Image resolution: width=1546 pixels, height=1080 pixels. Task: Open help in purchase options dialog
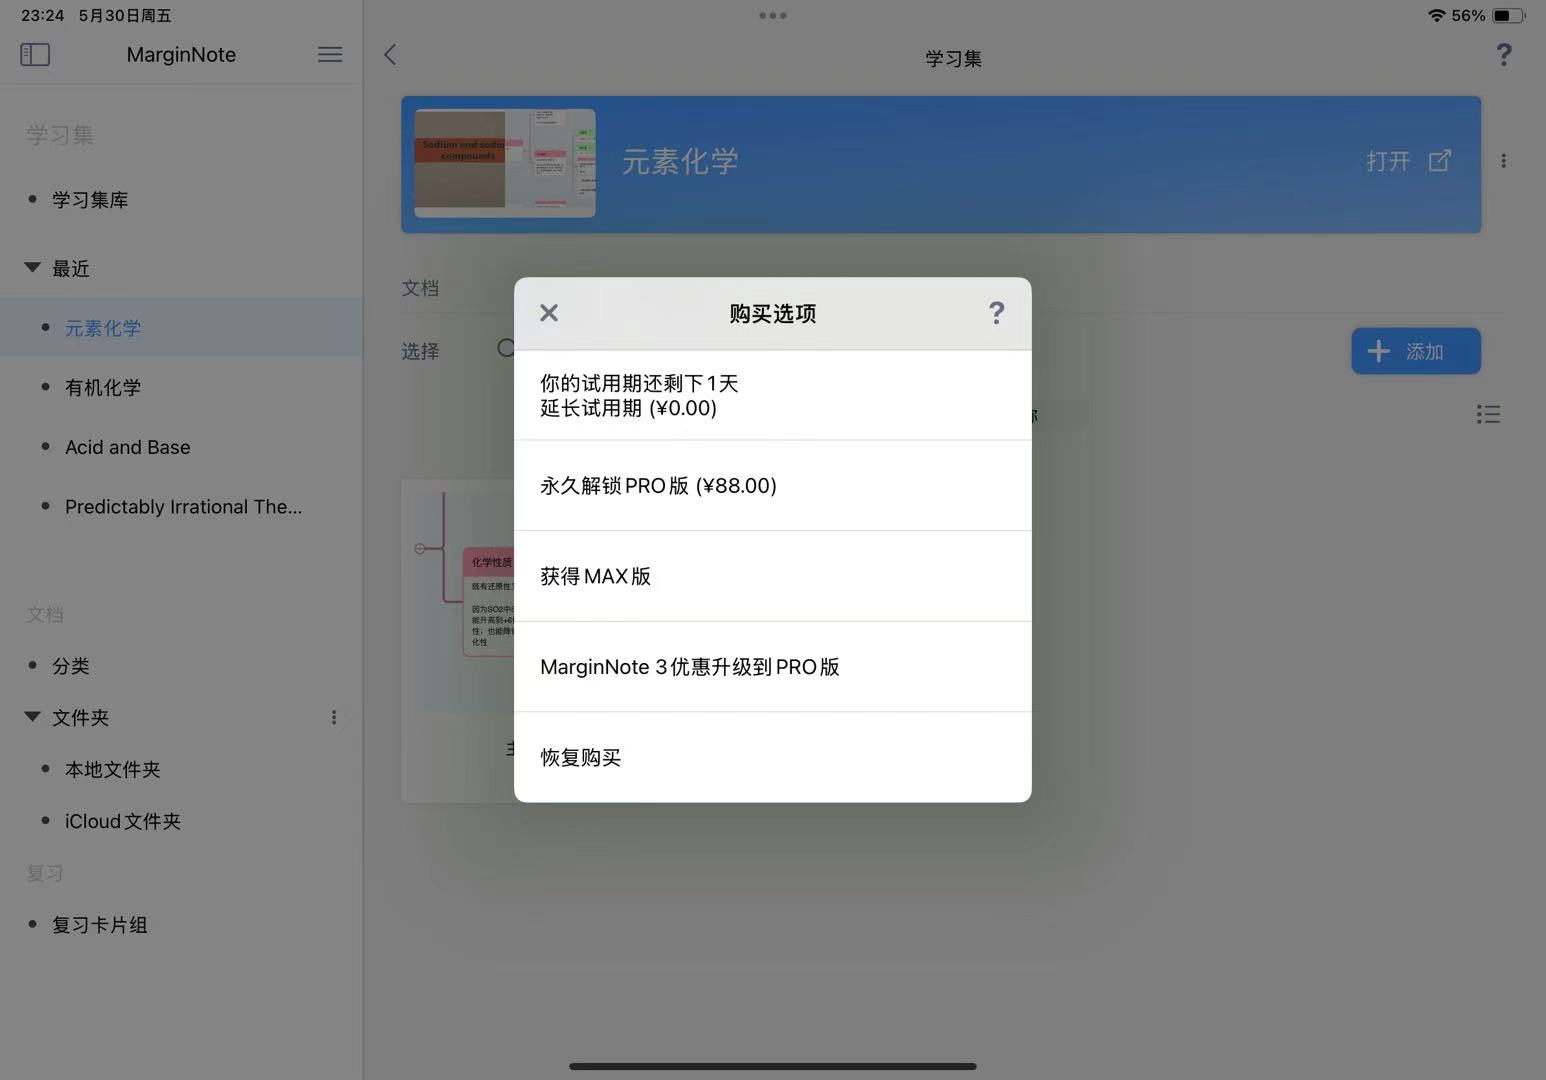pyautogui.click(x=996, y=313)
